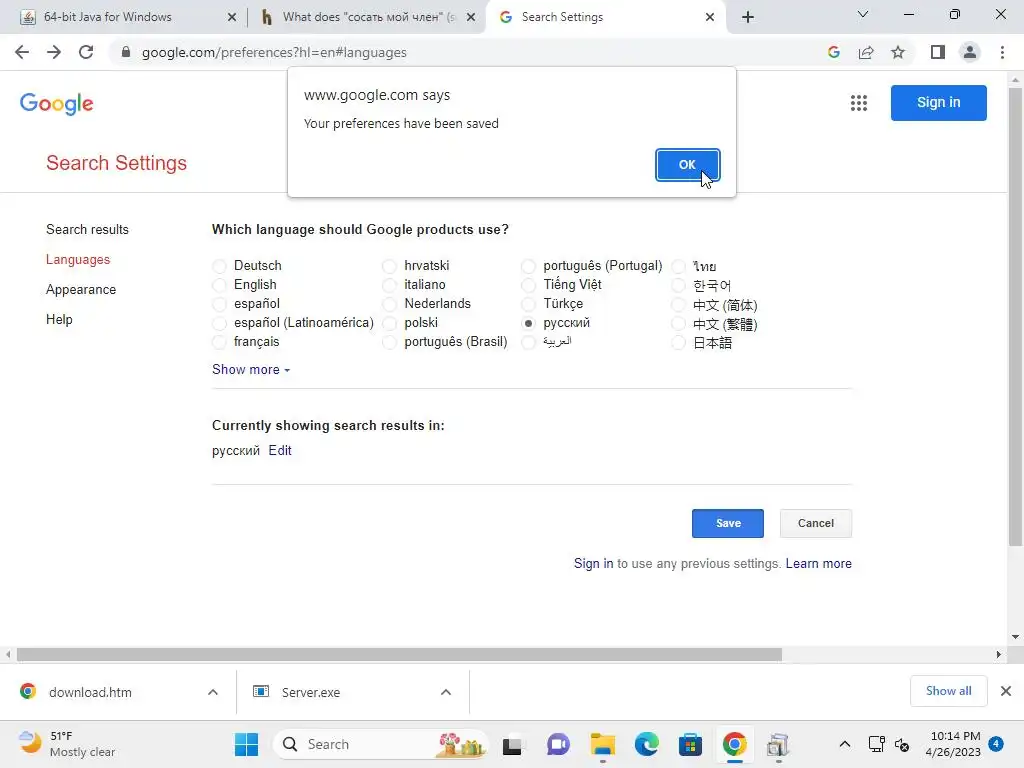Image resolution: width=1024 pixels, height=768 pixels.
Task: Open the tab search dropdown
Action: (x=863, y=14)
